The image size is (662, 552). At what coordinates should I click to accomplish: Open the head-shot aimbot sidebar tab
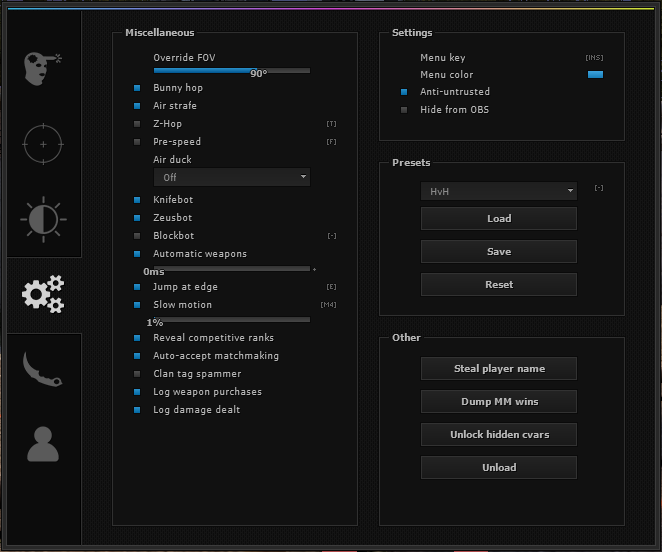pos(42,68)
